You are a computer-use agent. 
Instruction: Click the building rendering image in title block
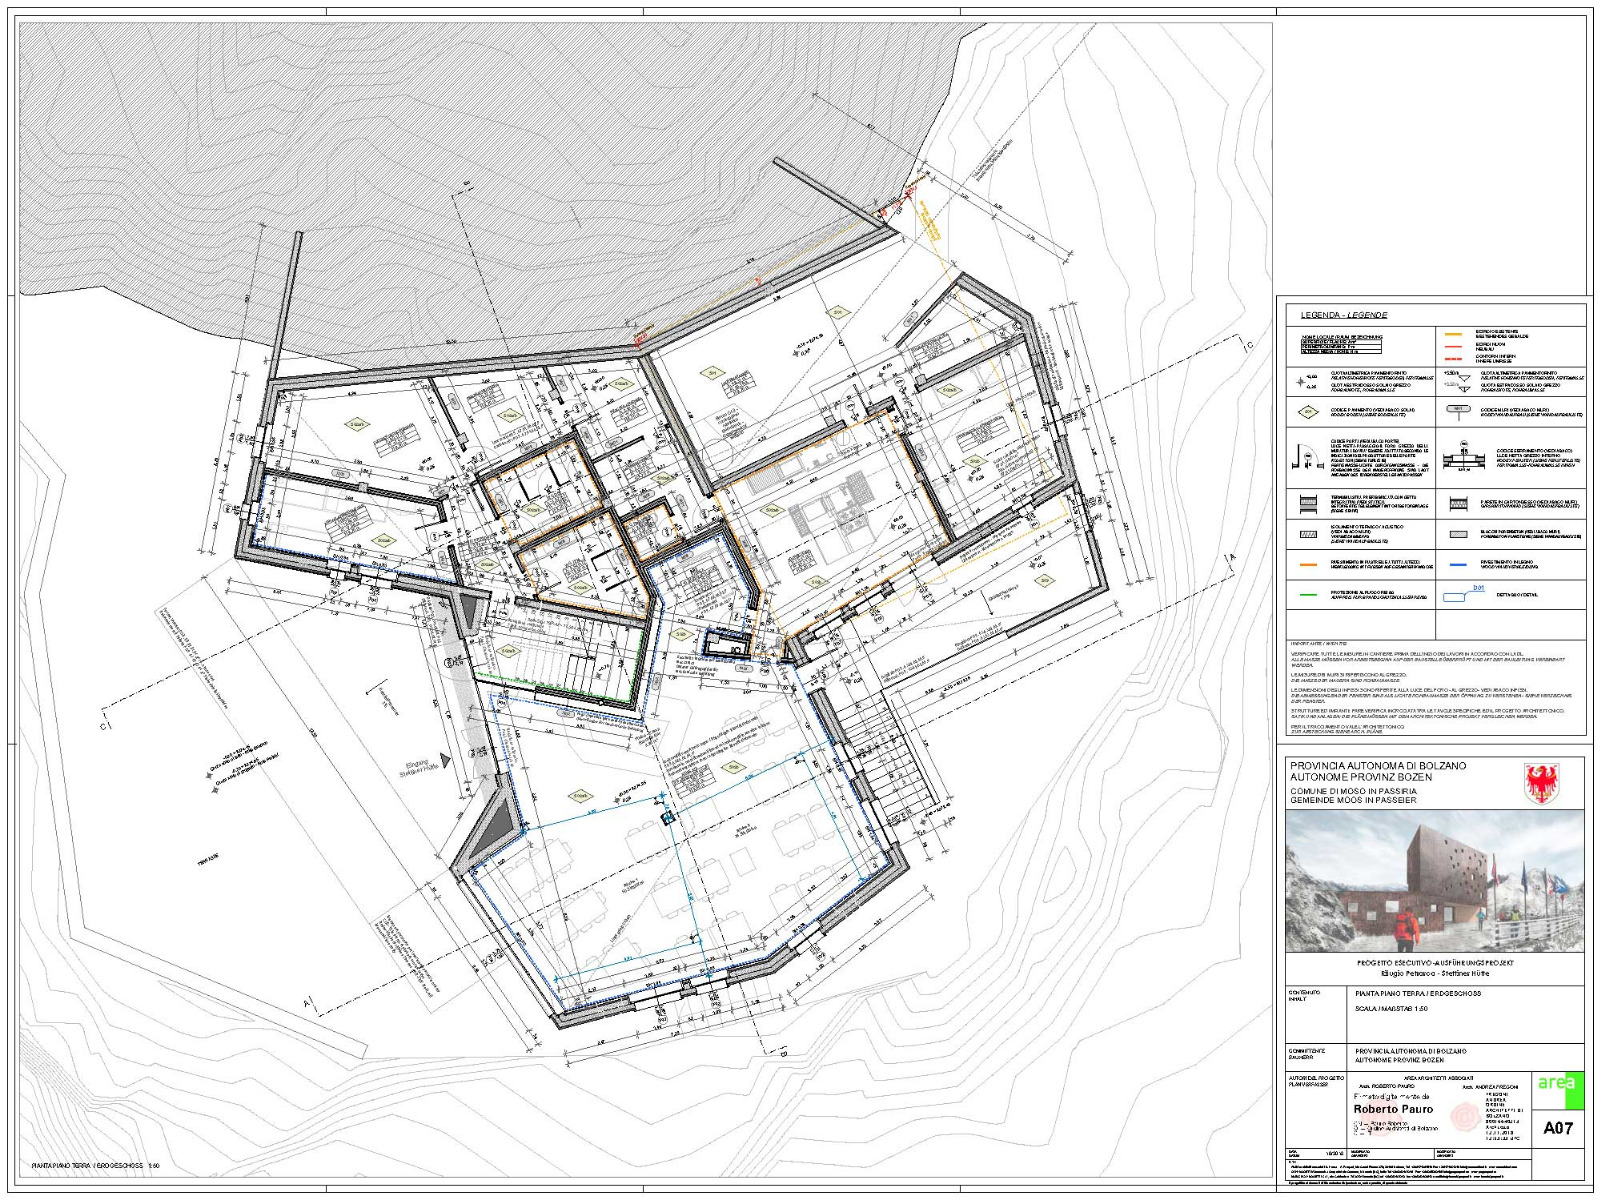pyautogui.click(x=1435, y=880)
